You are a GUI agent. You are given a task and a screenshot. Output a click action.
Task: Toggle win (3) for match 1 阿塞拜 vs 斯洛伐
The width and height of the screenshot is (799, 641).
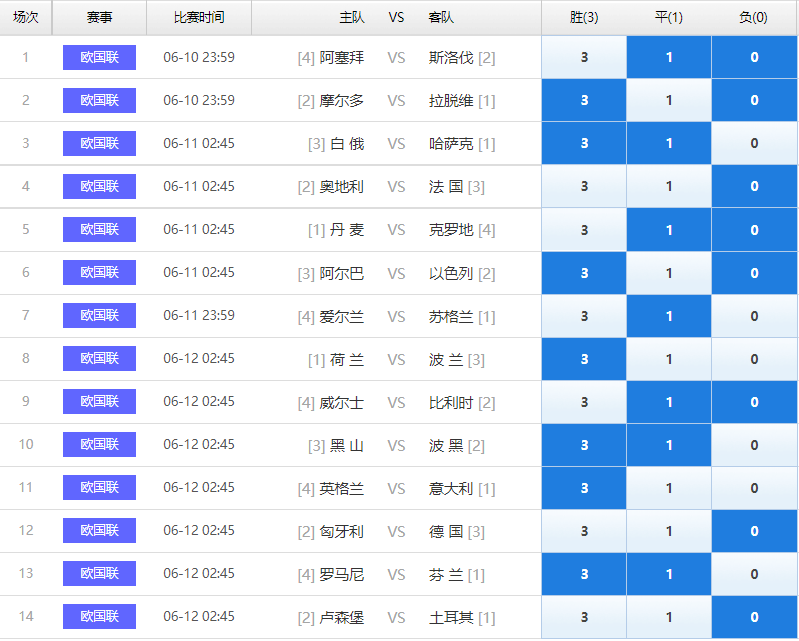click(584, 57)
